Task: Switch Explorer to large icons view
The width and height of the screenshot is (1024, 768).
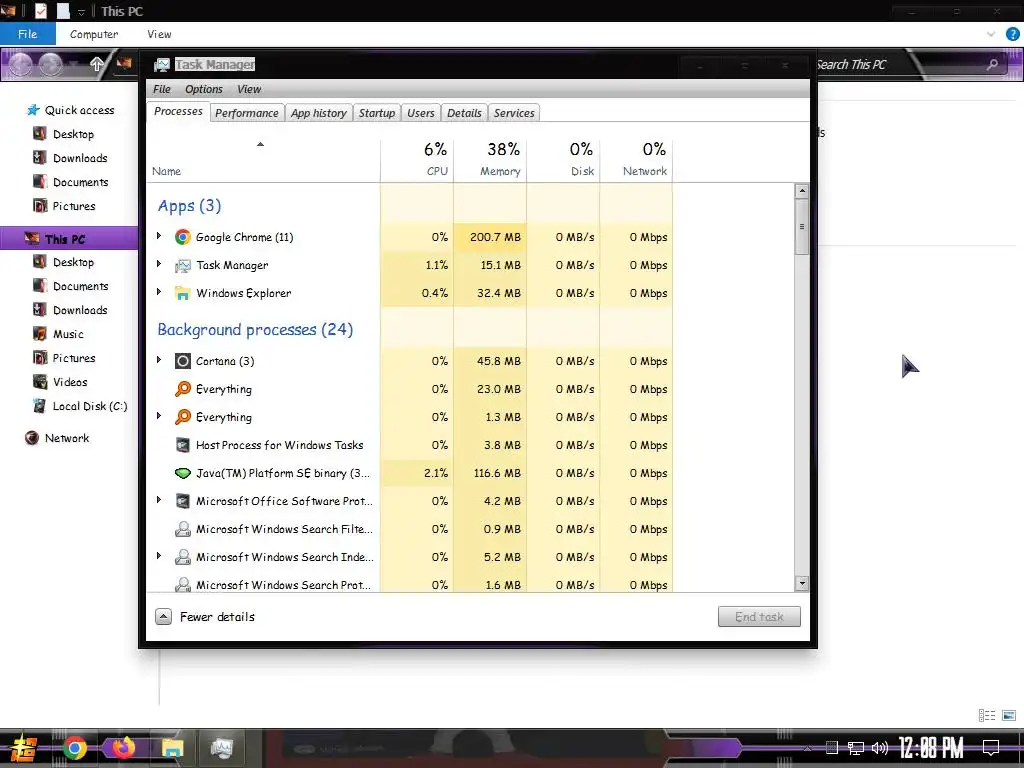Action: tap(1009, 716)
